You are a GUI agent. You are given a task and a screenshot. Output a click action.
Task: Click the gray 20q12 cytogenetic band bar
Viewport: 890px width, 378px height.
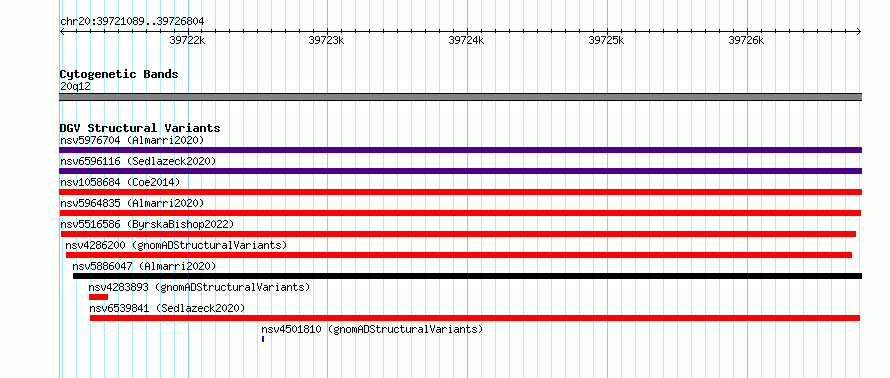click(460, 97)
